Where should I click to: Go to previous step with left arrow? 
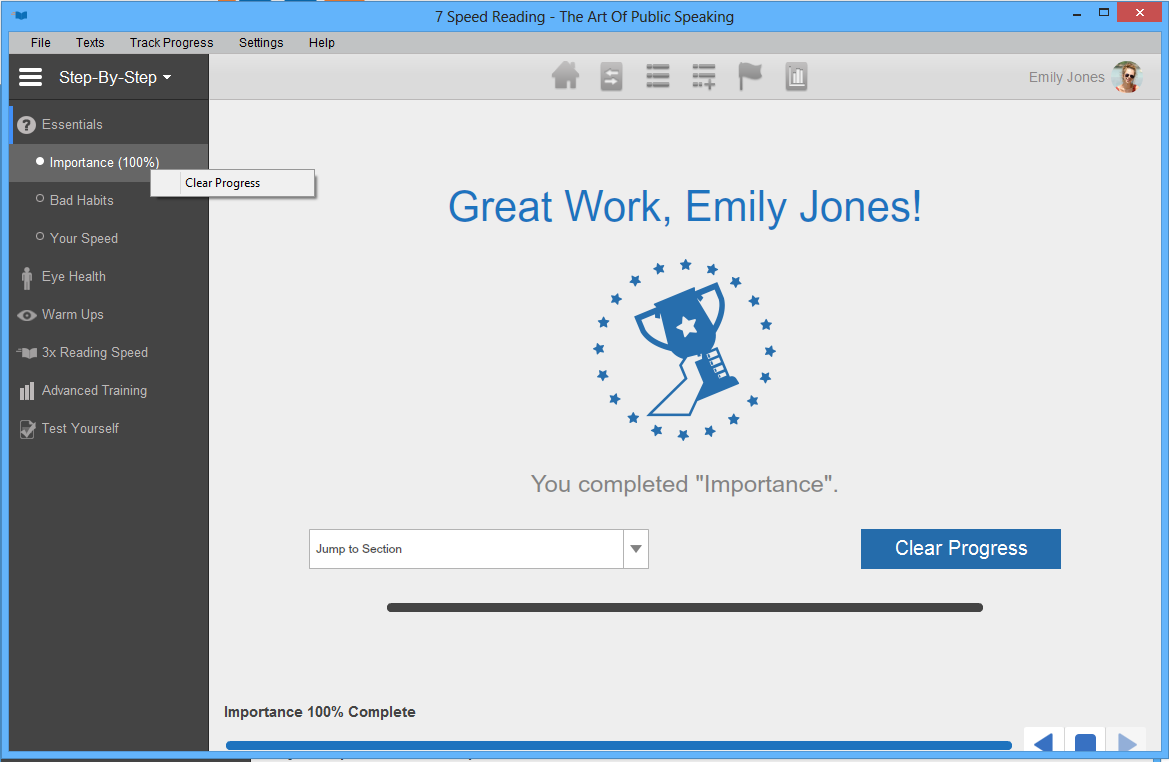1042,743
